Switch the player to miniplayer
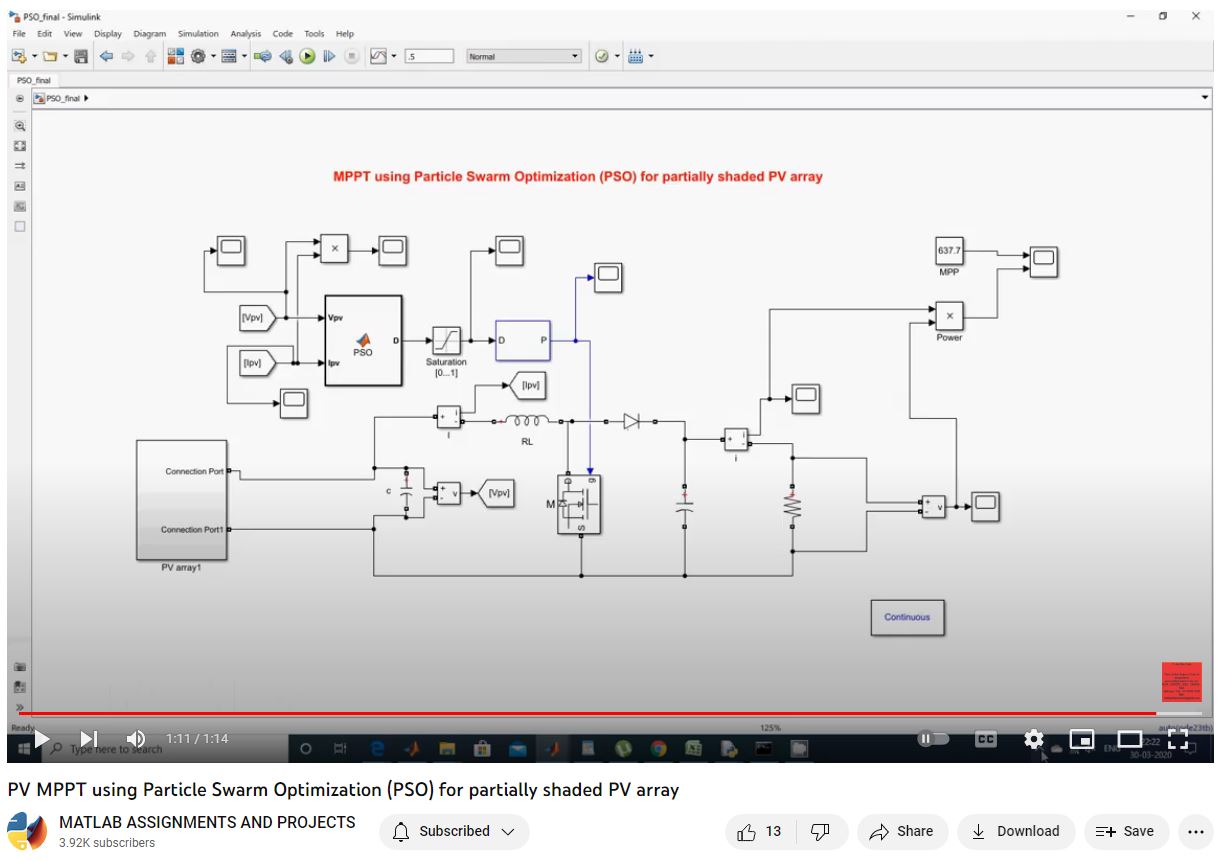The image size is (1224, 861). (1081, 739)
